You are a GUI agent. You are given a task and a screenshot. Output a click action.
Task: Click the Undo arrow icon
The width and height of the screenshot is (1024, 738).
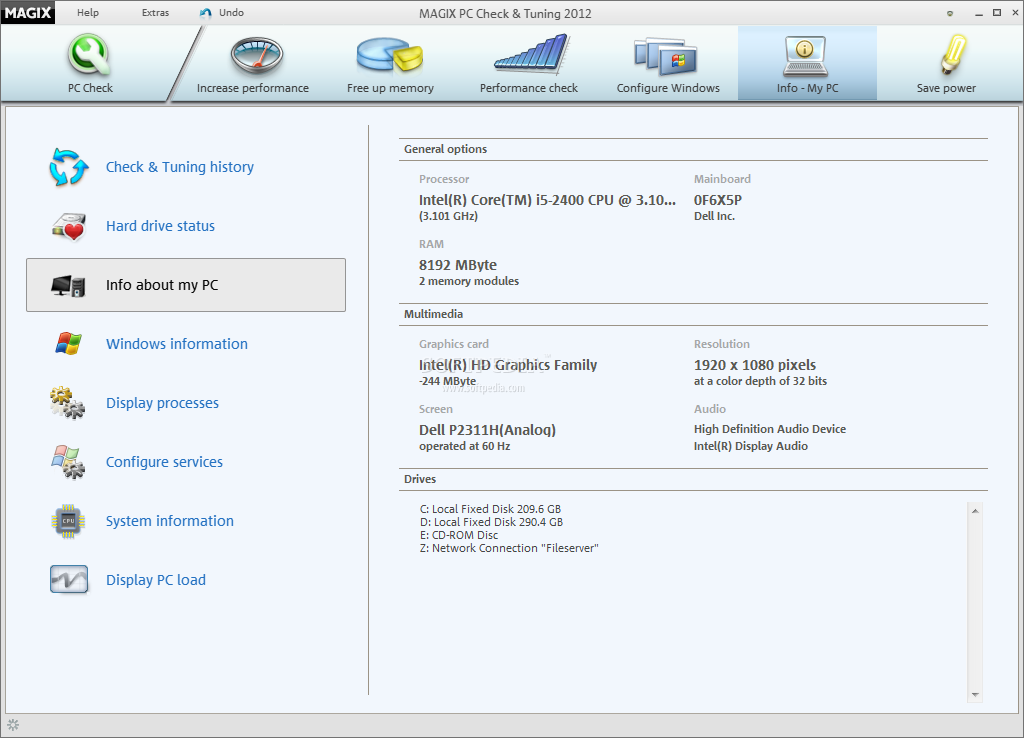pyautogui.click(x=206, y=12)
